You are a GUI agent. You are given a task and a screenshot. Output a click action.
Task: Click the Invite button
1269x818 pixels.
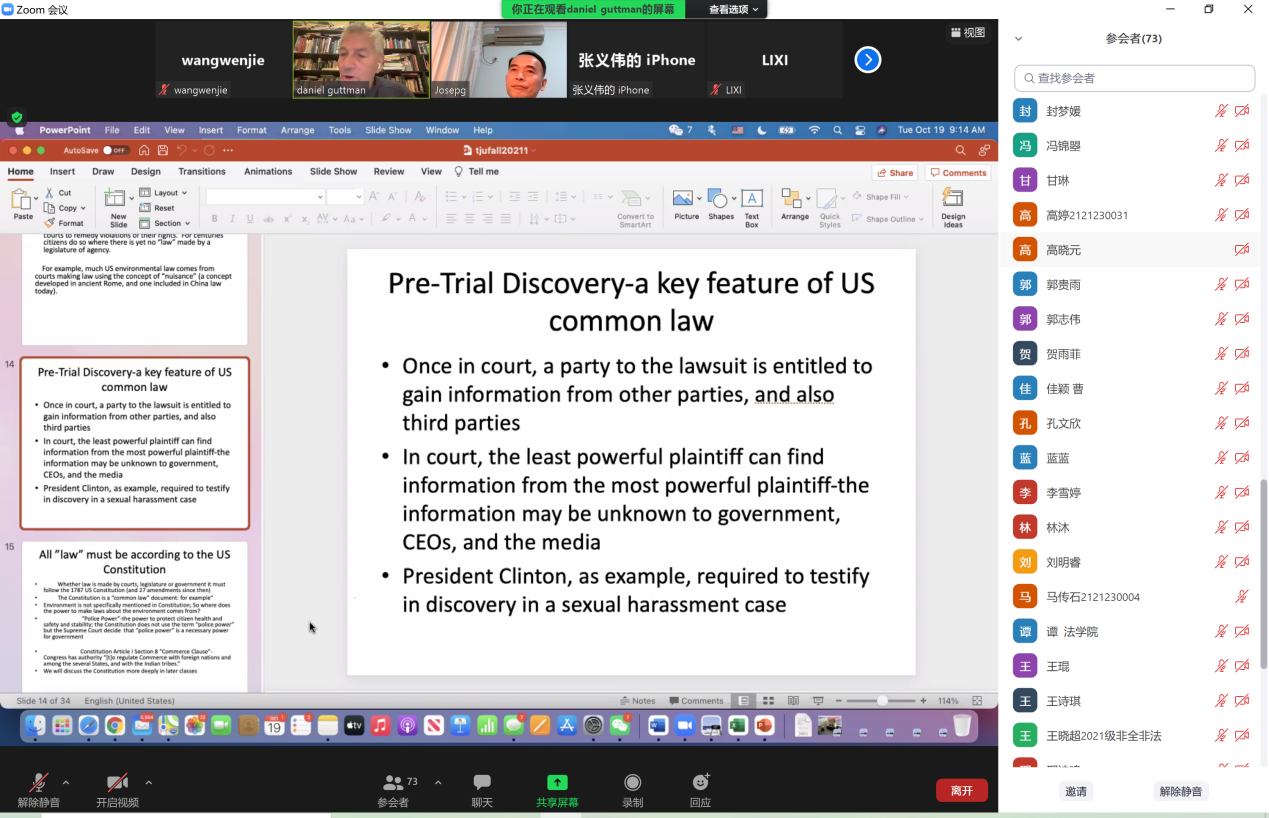(x=1076, y=791)
